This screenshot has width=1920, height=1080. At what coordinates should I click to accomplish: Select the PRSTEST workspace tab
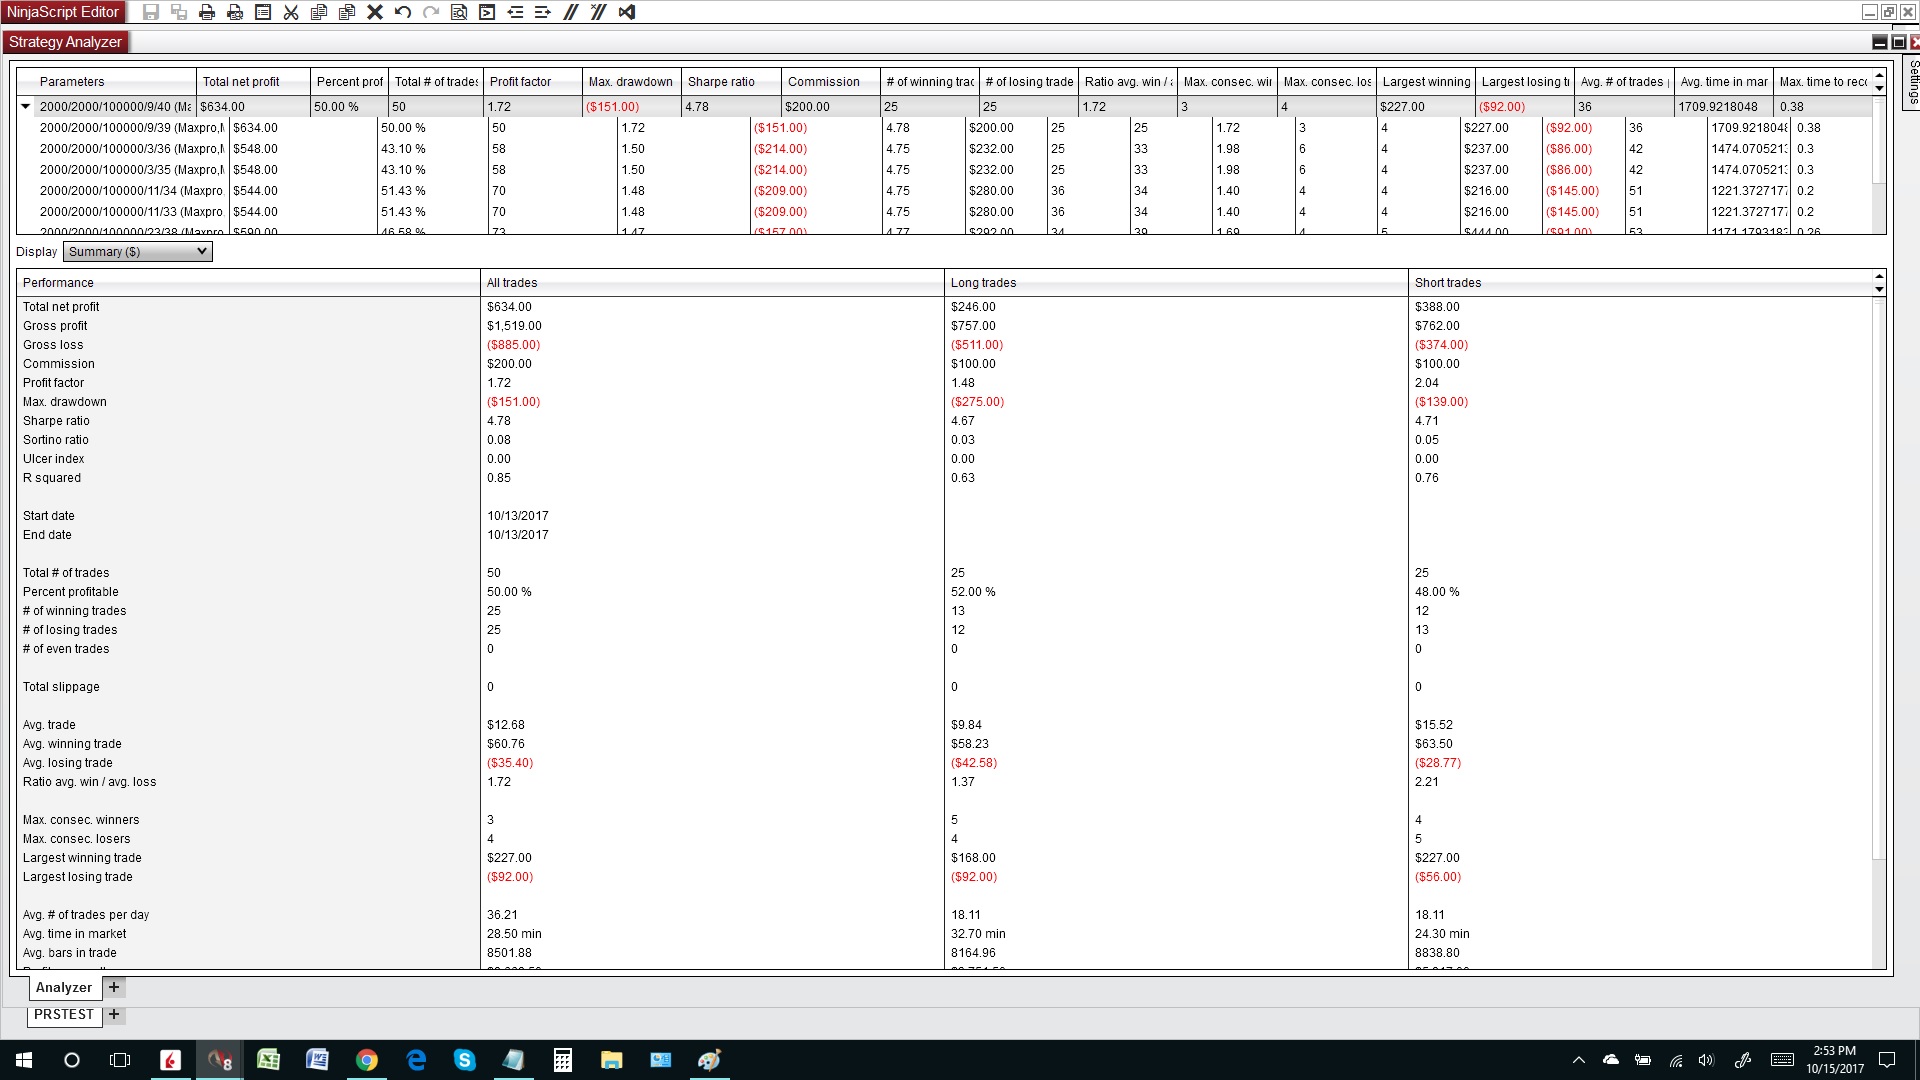coord(64,1014)
